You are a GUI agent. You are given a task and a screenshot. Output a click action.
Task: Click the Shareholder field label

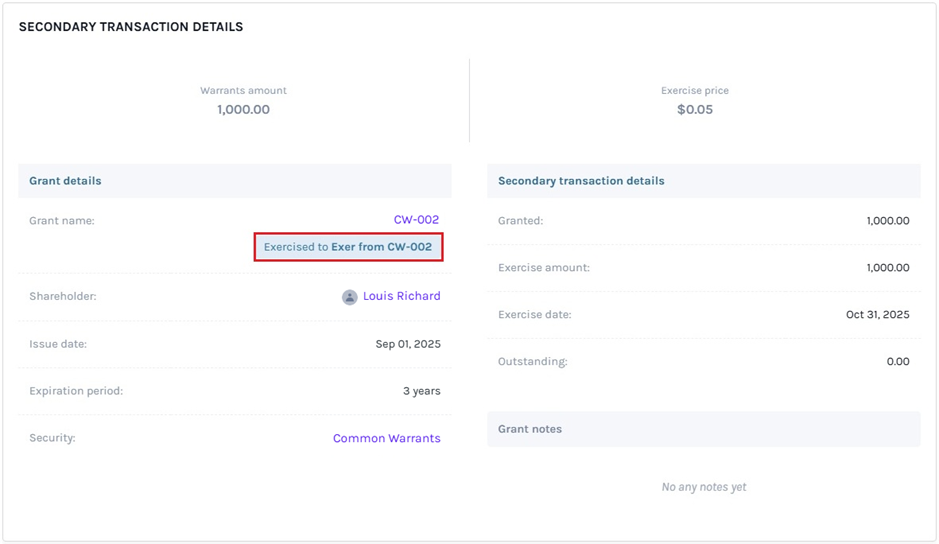[x=63, y=297]
